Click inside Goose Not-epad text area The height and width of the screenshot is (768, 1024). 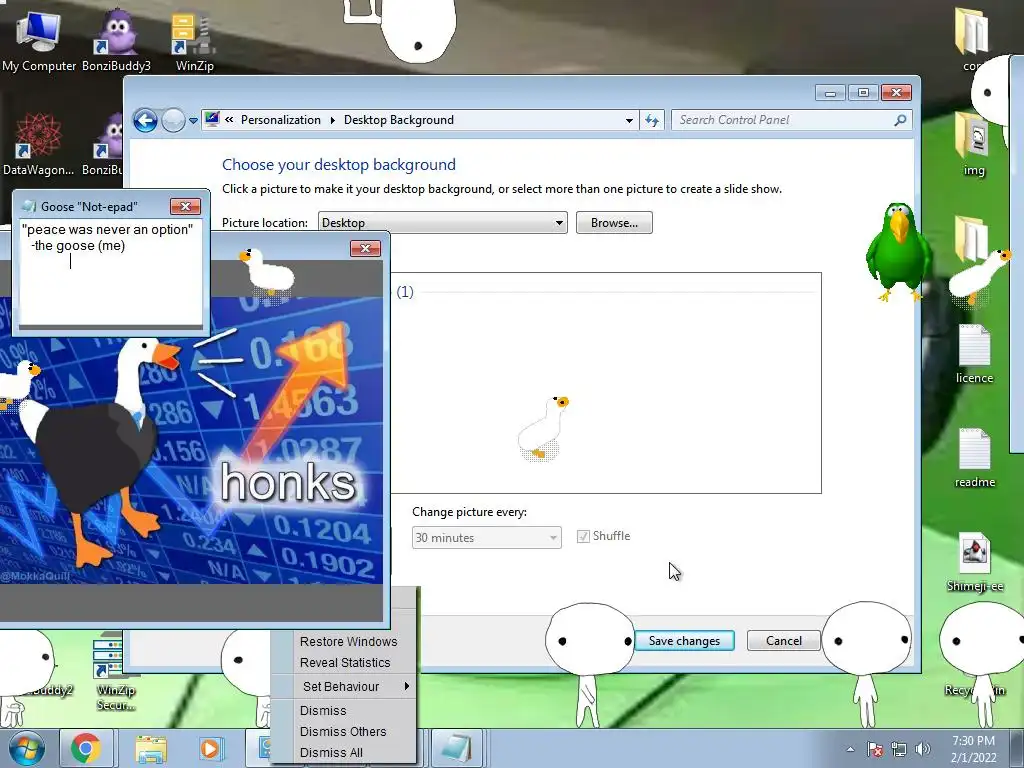(111, 272)
